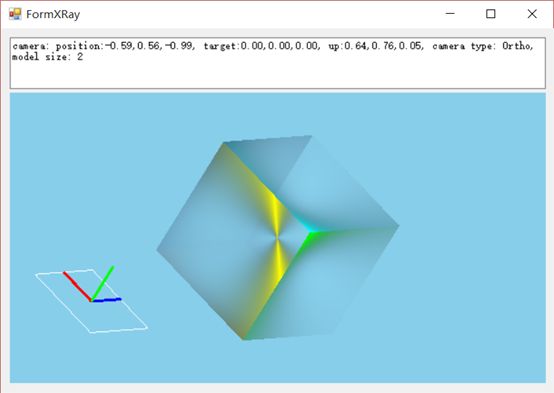Click the blue axis of the gizmo

pyautogui.click(x=106, y=300)
